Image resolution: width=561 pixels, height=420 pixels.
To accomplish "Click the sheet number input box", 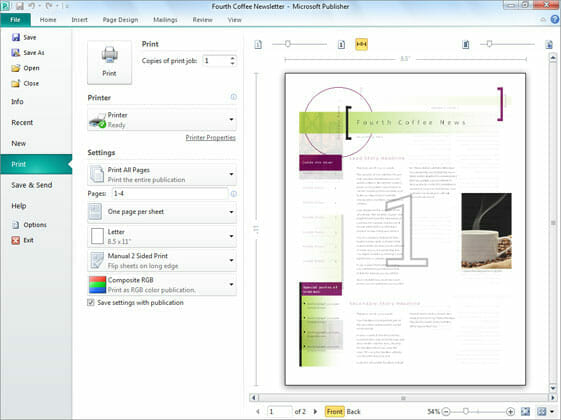I will 279,411.
